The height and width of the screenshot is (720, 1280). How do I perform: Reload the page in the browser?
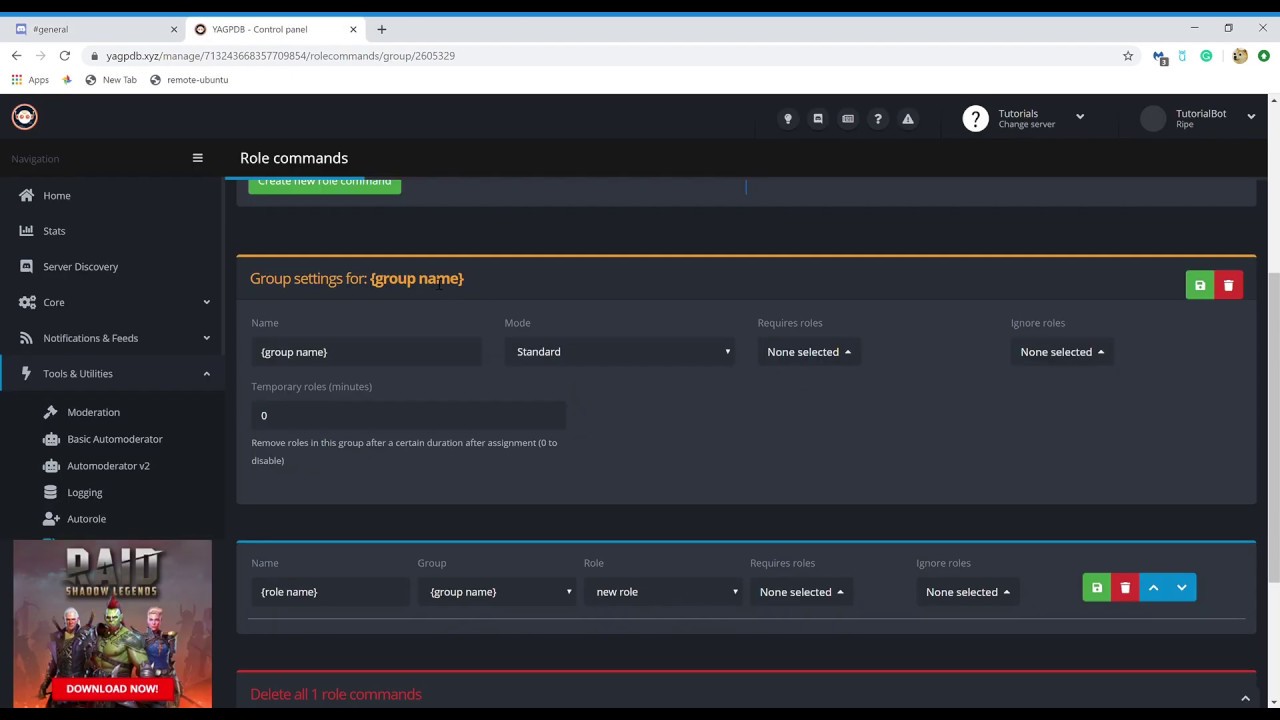65,56
